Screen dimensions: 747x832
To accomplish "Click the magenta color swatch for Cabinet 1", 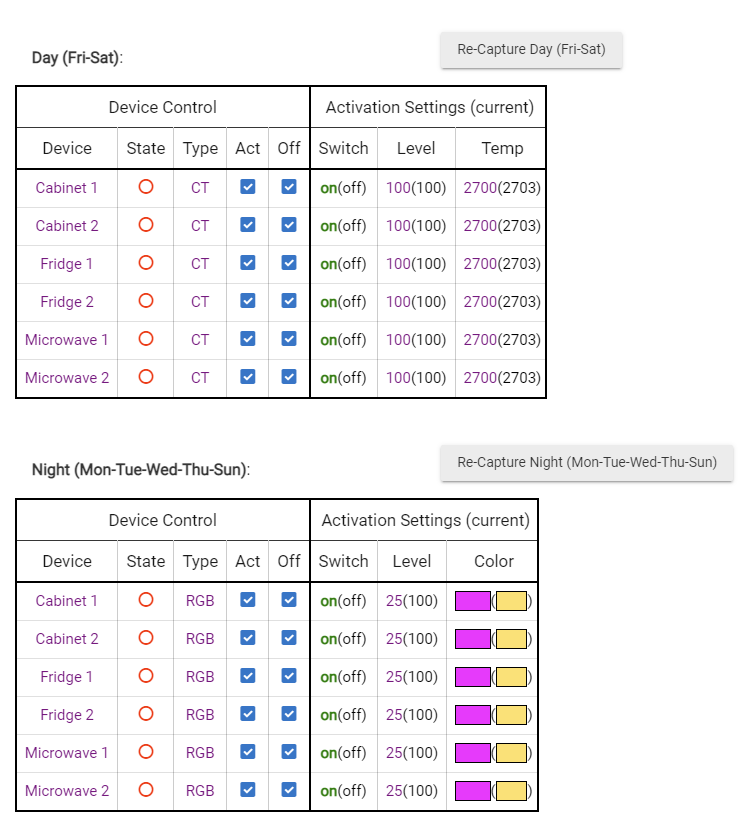I will pyautogui.click(x=472, y=601).
